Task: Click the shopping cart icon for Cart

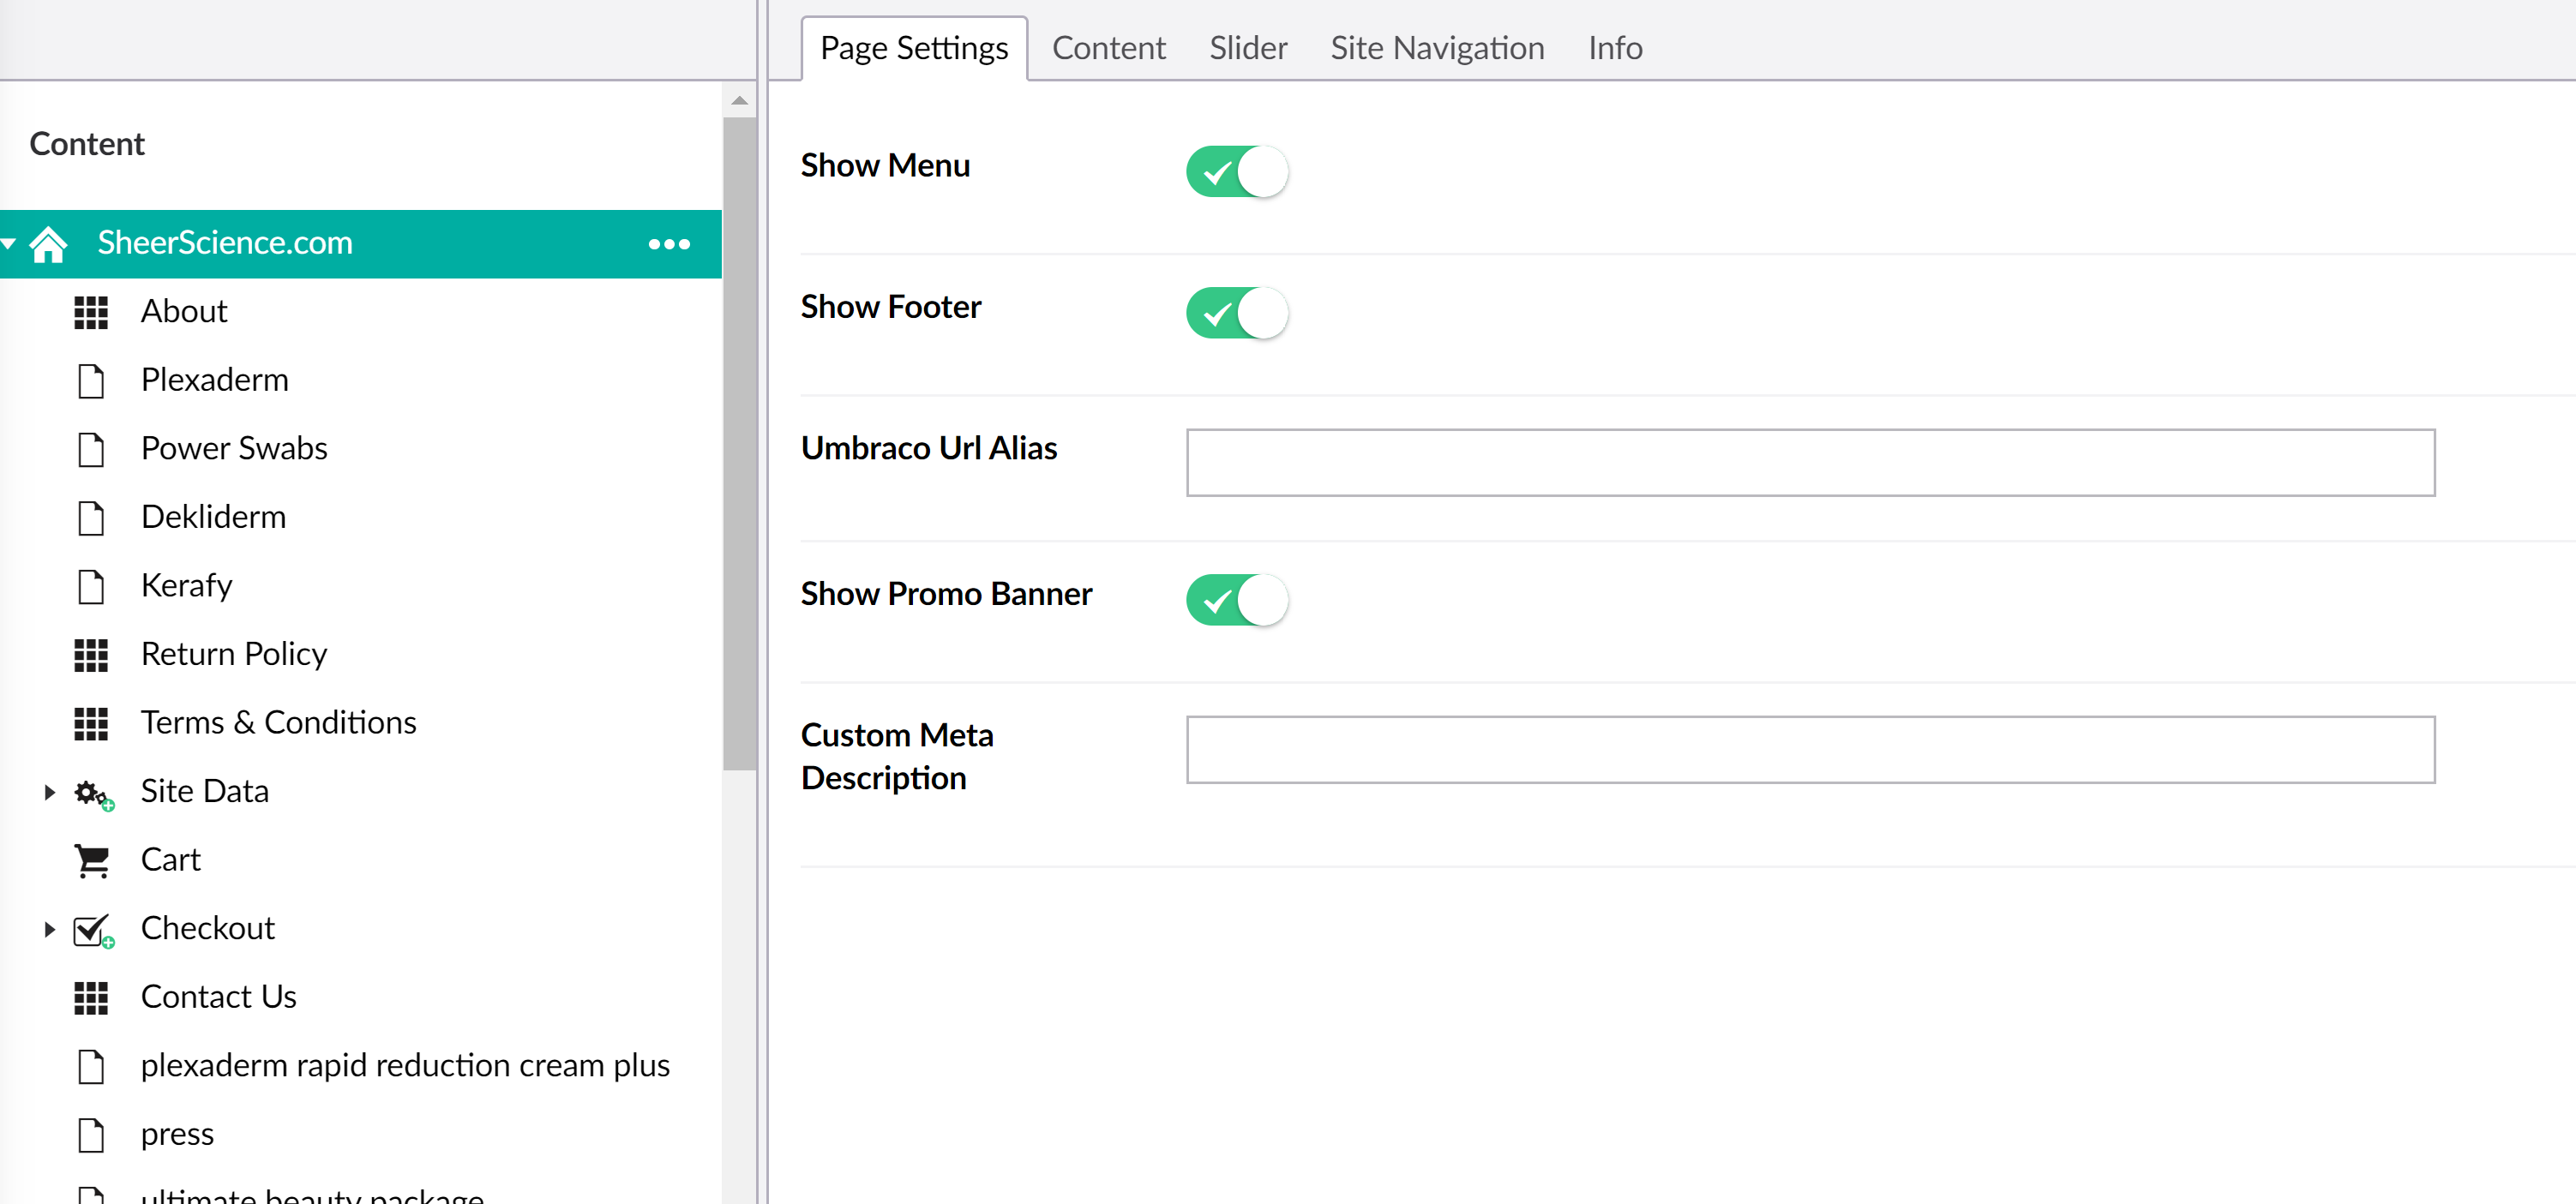Action: coord(92,860)
